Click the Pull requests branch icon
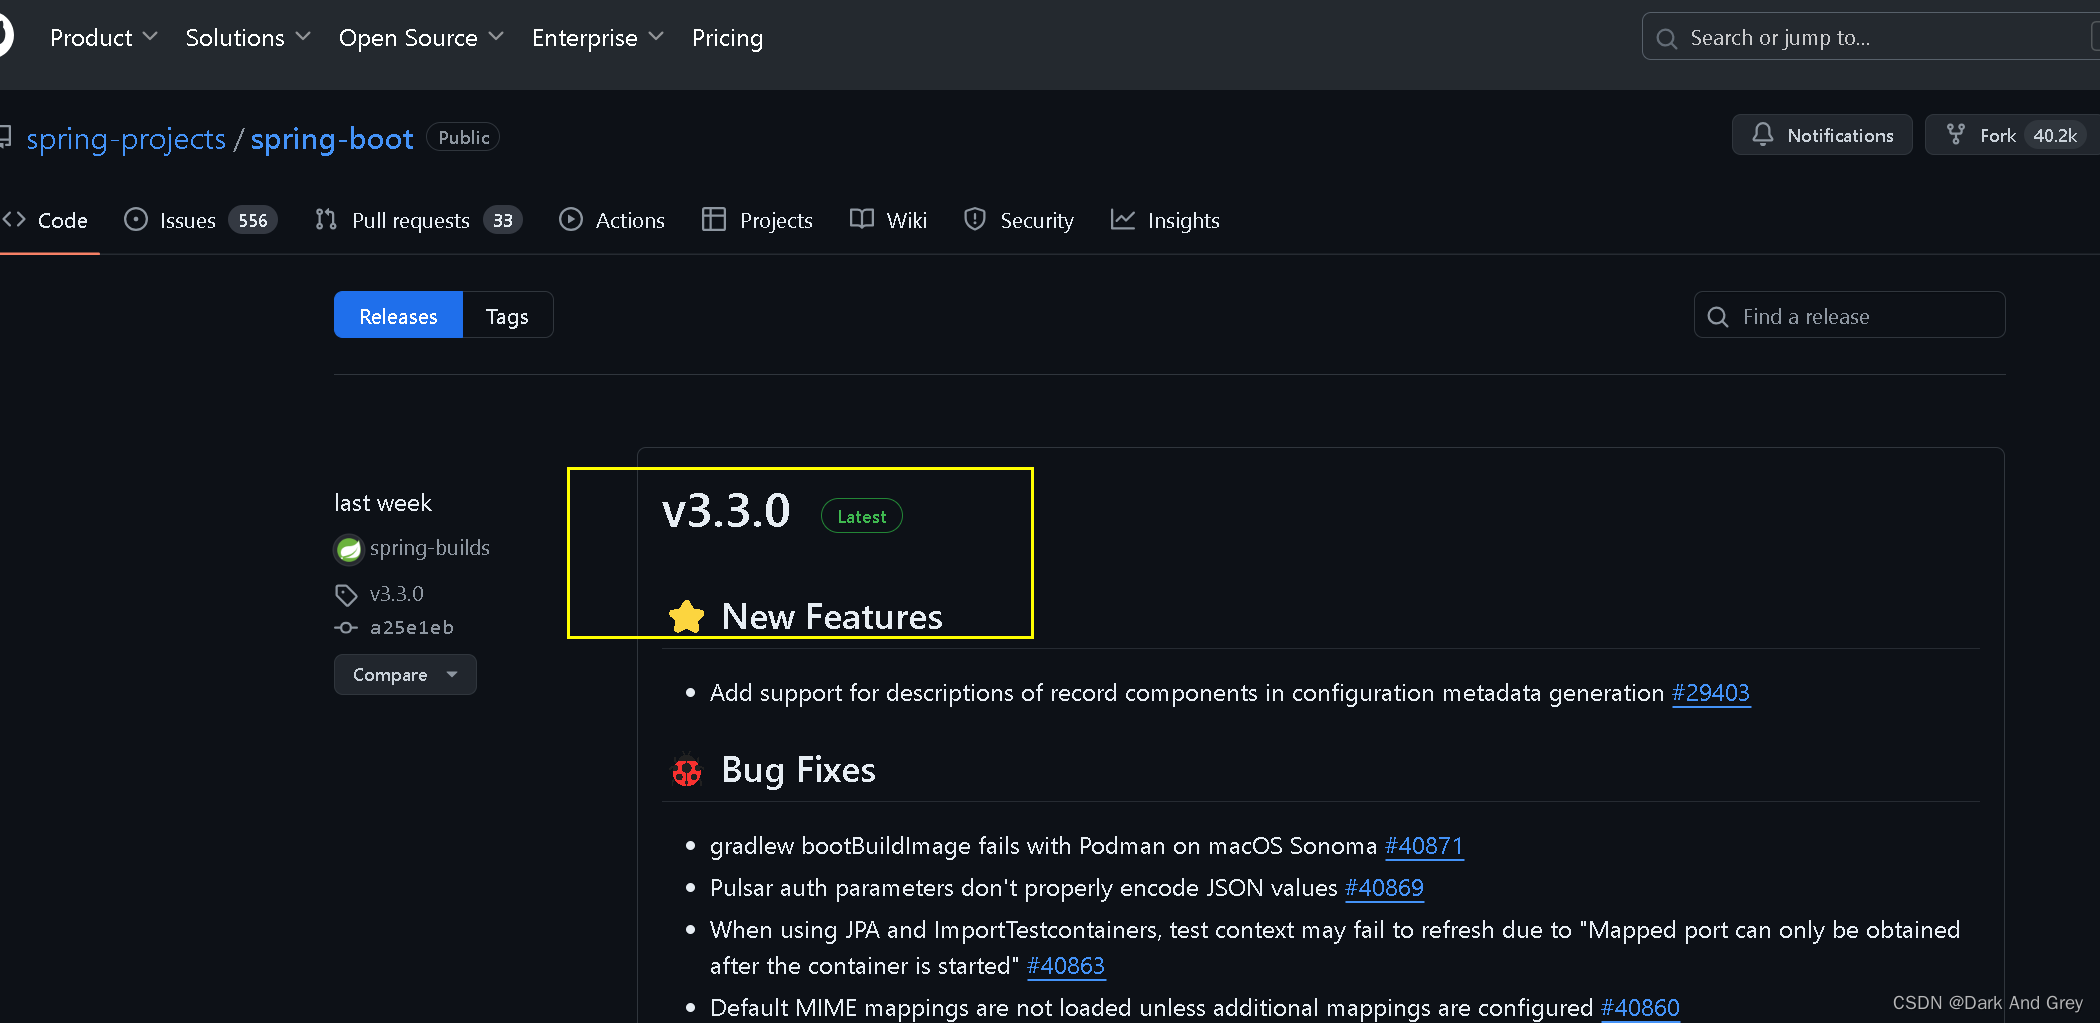The width and height of the screenshot is (2100, 1023). (x=326, y=219)
